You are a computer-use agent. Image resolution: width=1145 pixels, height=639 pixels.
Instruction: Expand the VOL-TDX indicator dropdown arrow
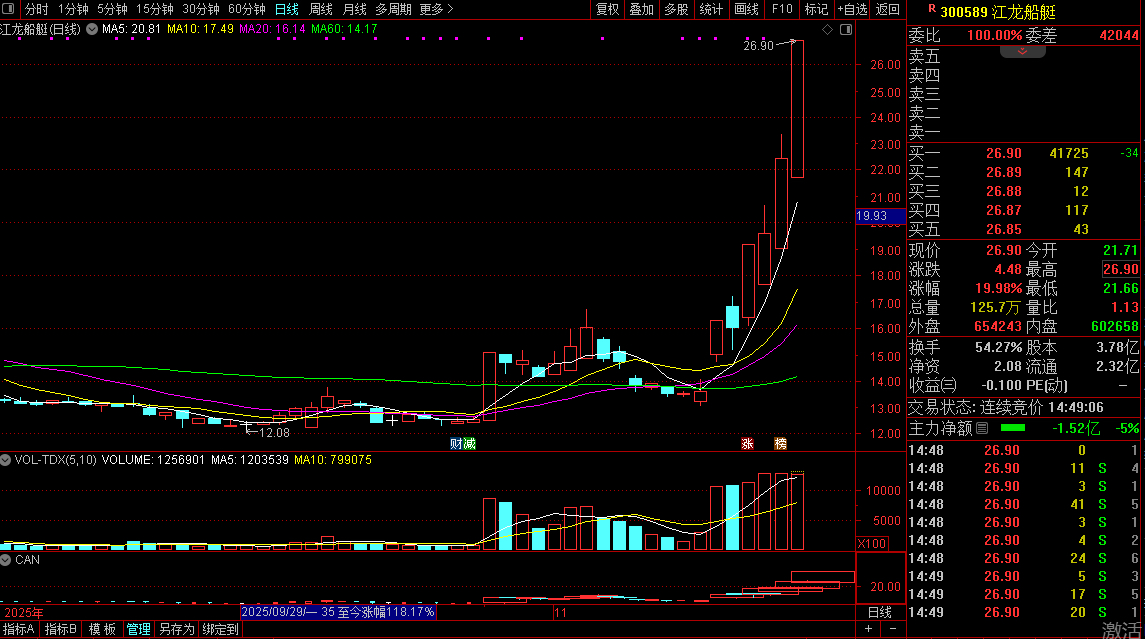6,460
